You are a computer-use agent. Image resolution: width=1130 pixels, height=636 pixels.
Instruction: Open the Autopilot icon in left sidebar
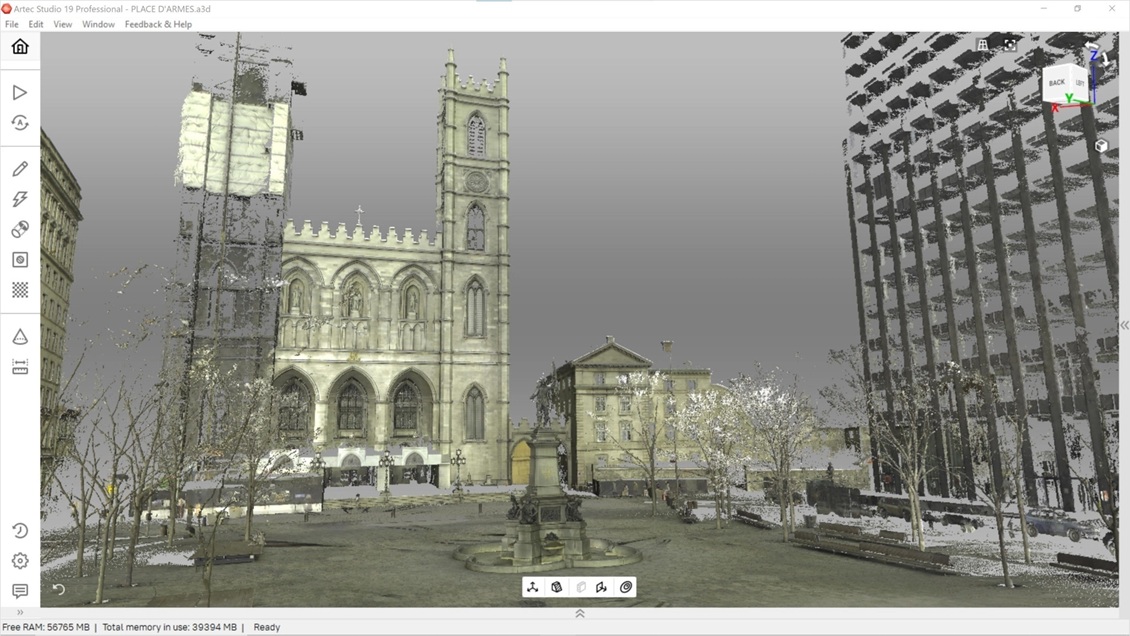pos(20,123)
